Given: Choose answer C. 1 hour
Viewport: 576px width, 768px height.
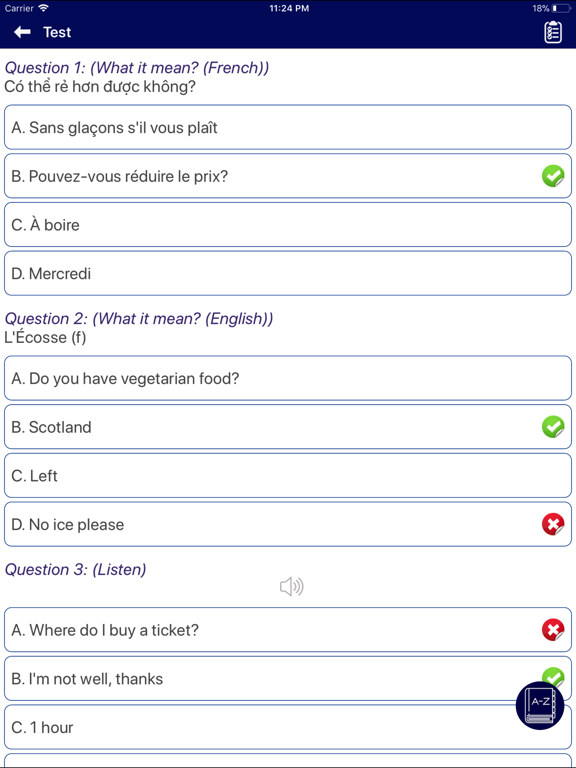Looking at the screenshot, I should 288,727.
